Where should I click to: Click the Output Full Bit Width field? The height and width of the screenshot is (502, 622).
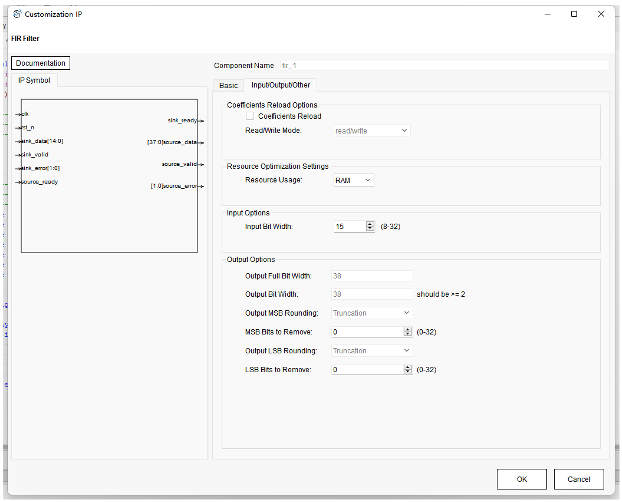click(371, 276)
